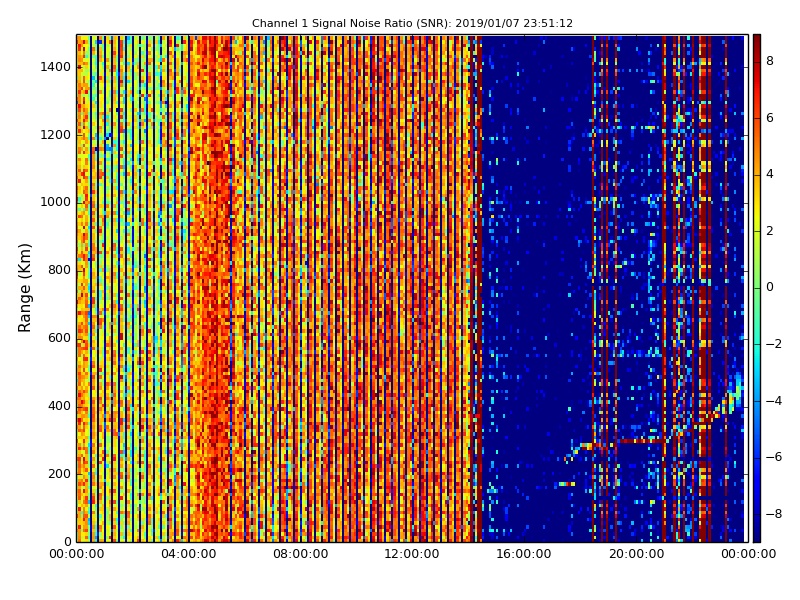The width and height of the screenshot is (800, 600).
Task: Click the 800 tick label on range axis
Action: 60,270
